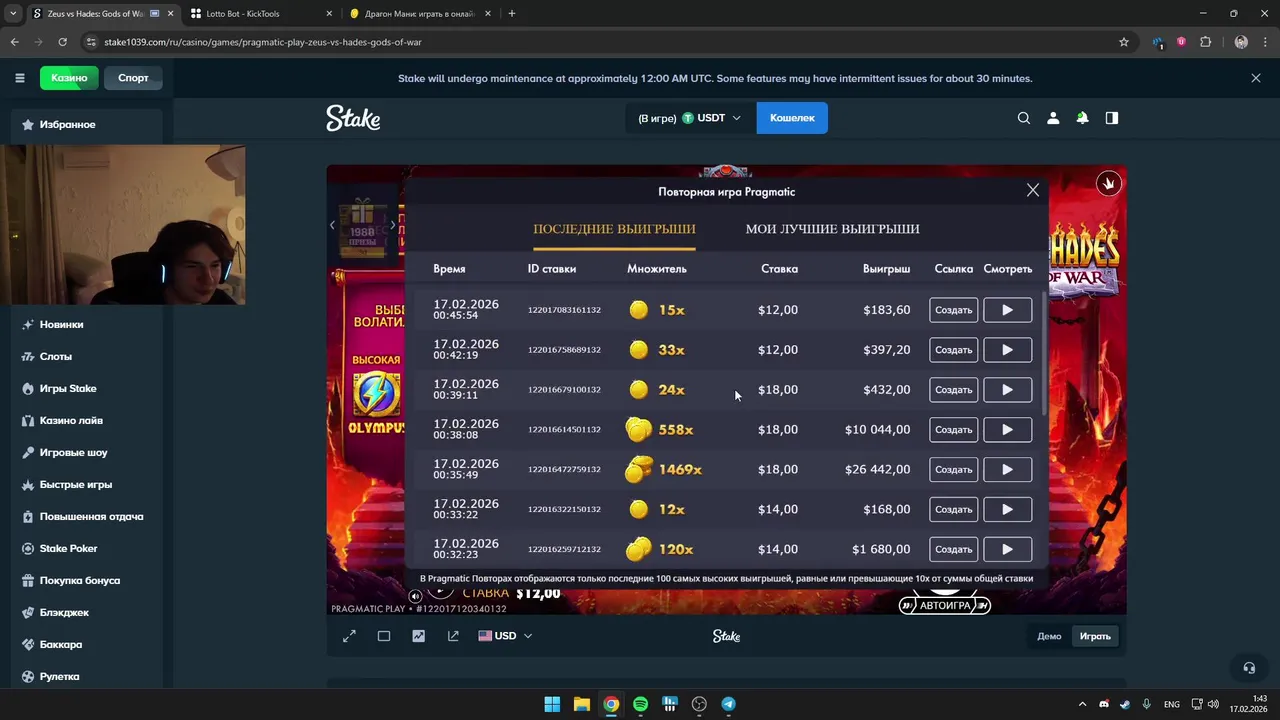The height and width of the screenshot is (720, 1280).
Task: Add the game to favorites with the crown icon
Action: [1108, 183]
